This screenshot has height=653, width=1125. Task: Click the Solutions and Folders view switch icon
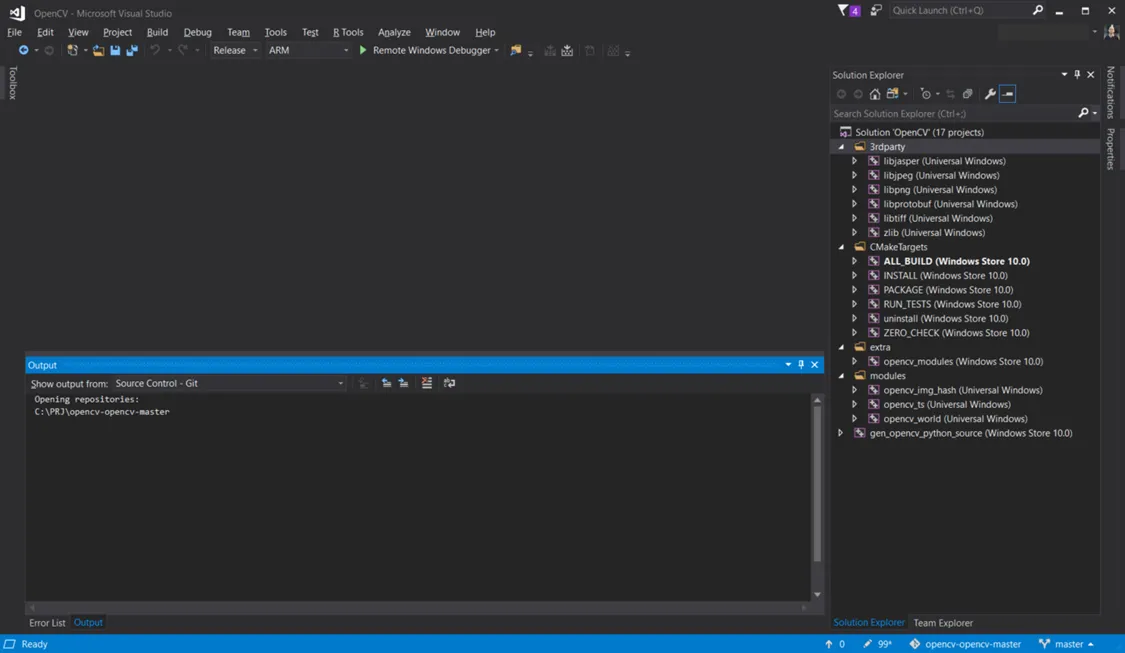[x=893, y=94]
